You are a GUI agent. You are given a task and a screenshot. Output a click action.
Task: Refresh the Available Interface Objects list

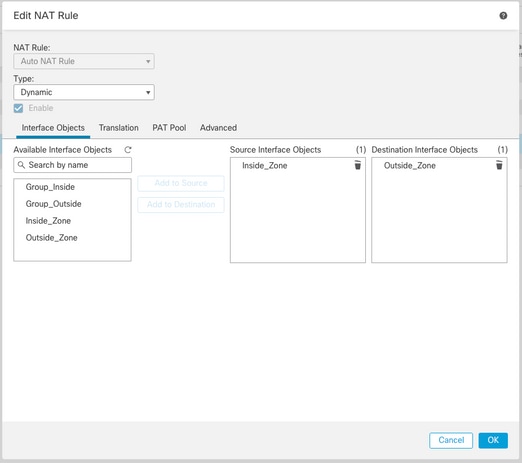128,150
